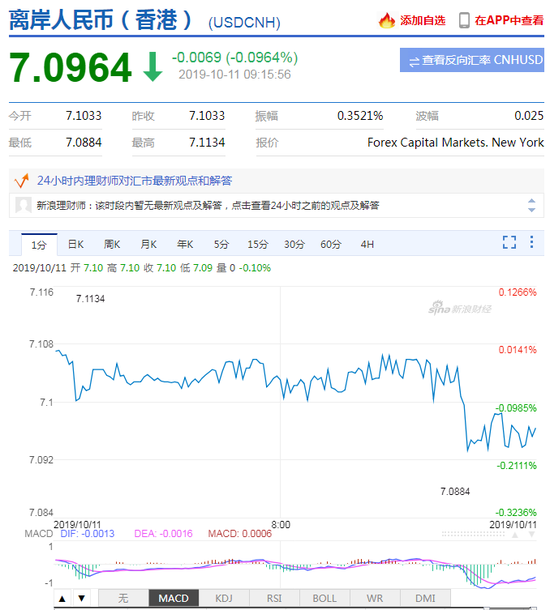Screen dimensions: 550x610
Task: Click the 7.1134 high label on chart
Action: (90, 299)
